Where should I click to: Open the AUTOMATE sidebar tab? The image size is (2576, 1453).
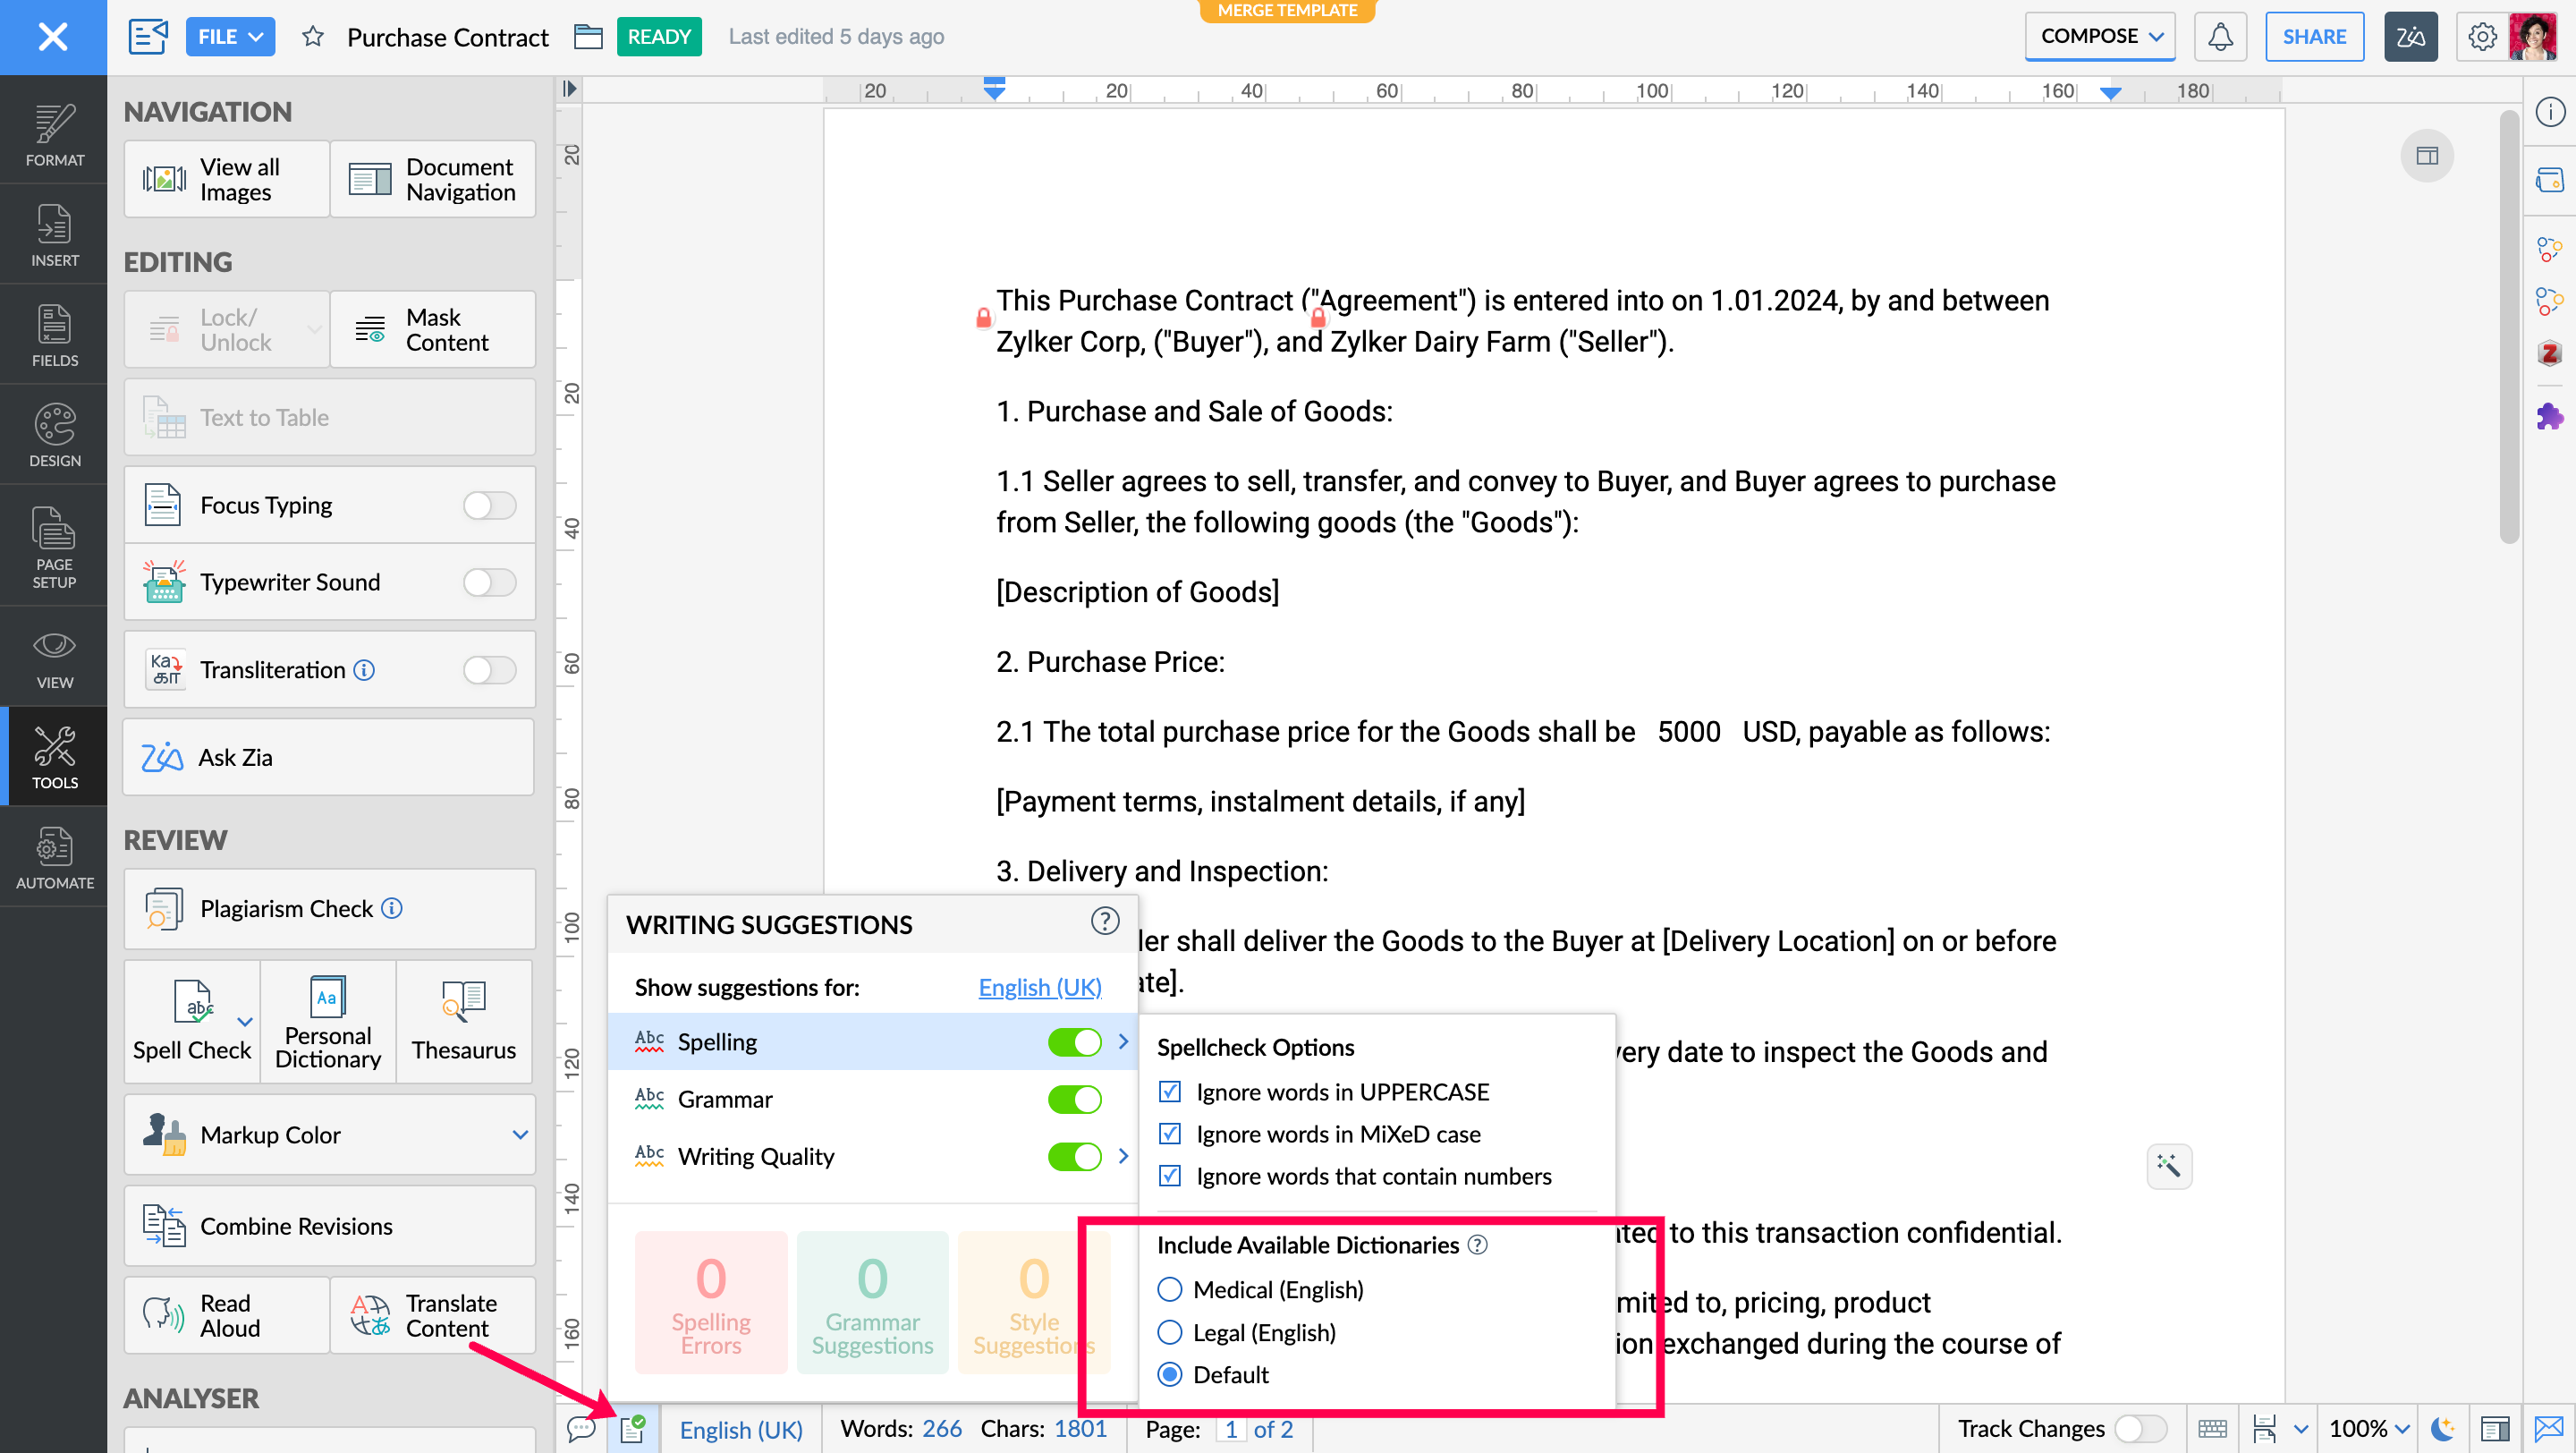(x=54, y=858)
